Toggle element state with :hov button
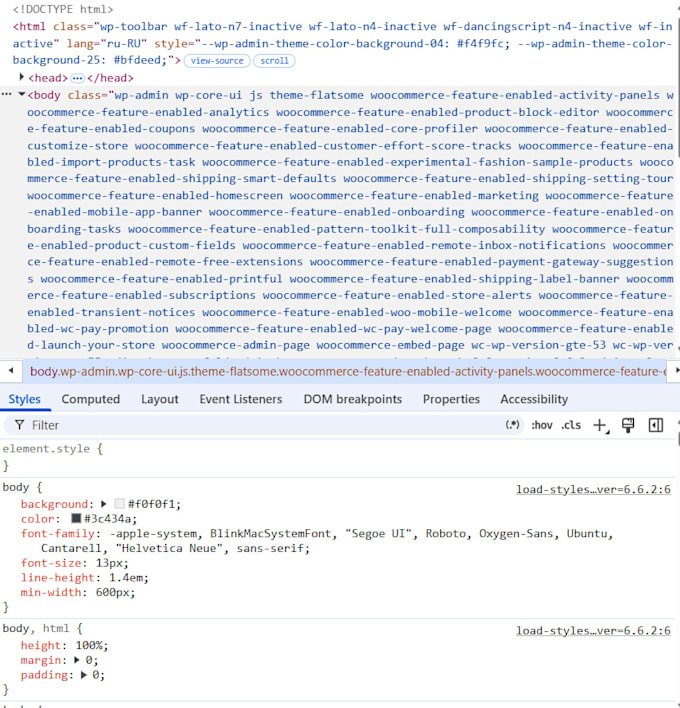Image resolution: width=680 pixels, height=708 pixels. coord(542,425)
